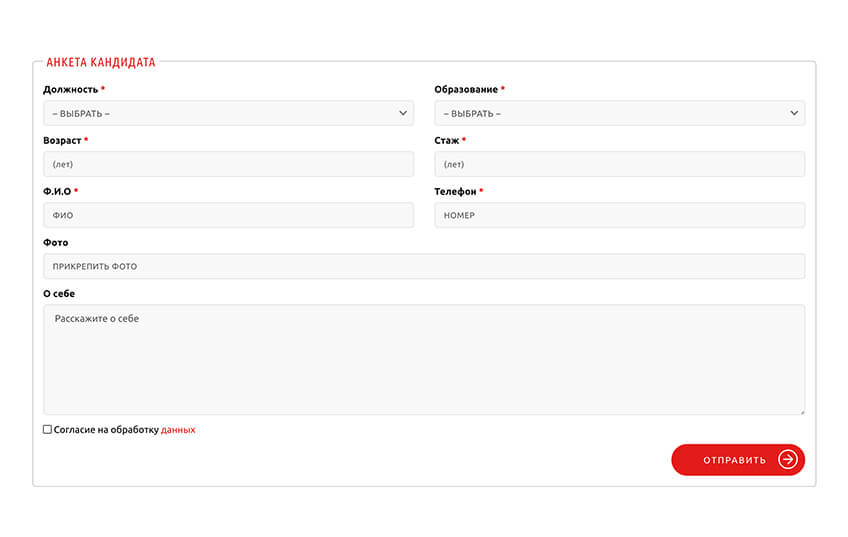Screen dimensions: 848x537
Task: Open the red 'данных' link
Action: pos(178,430)
